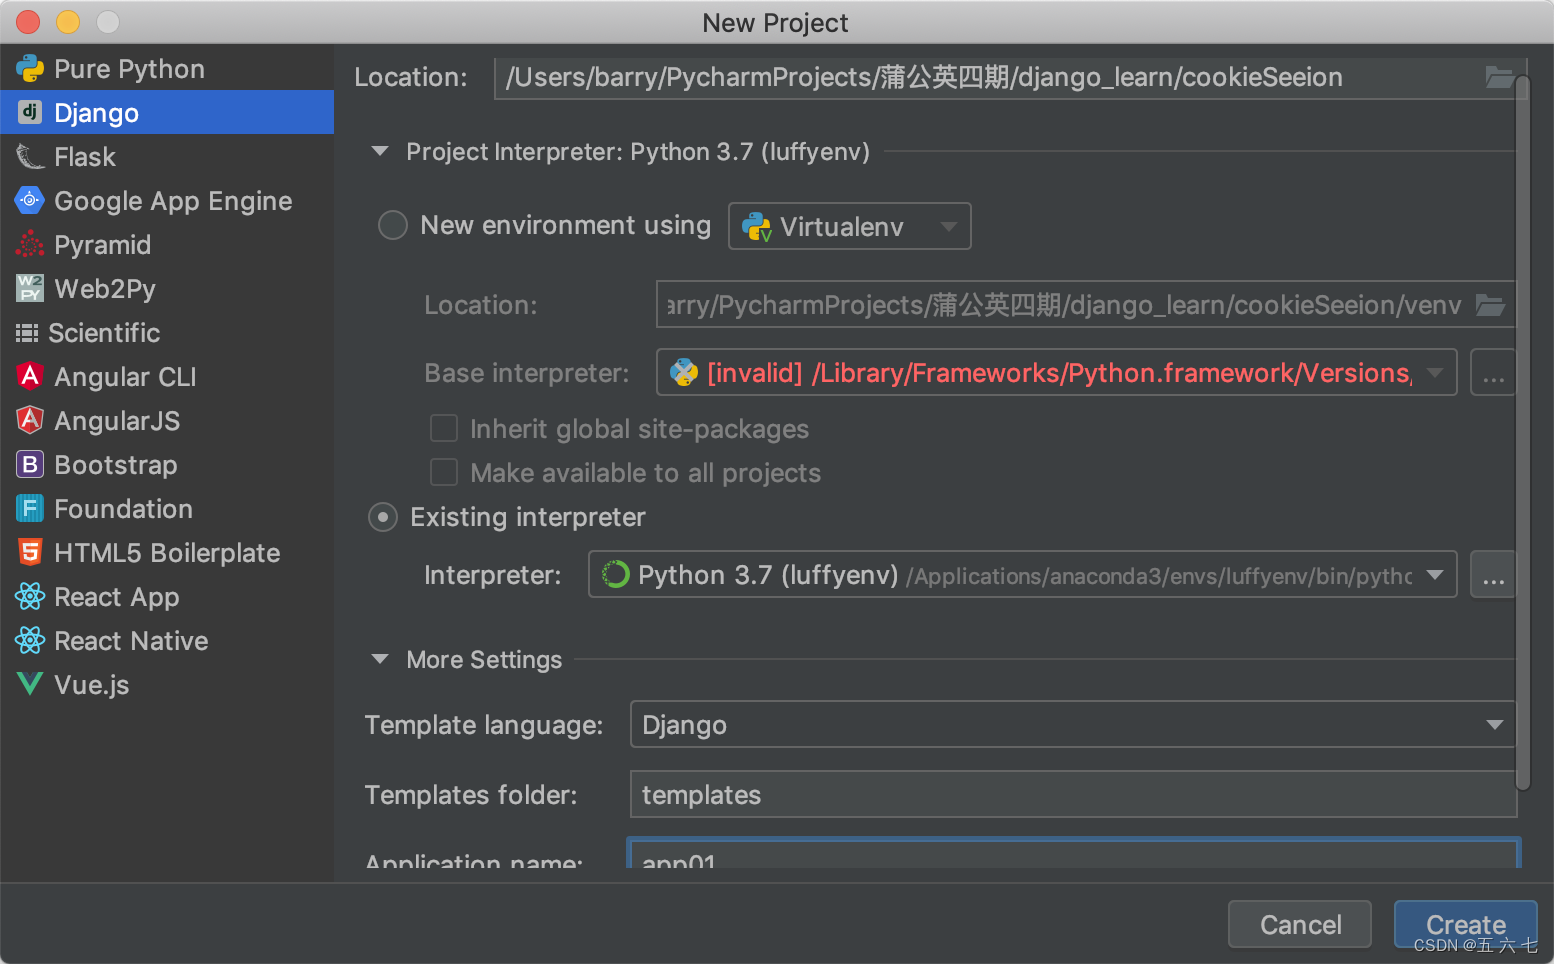Select New environment using radio button
Screen dimensions: 1554x964
[x=393, y=225]
